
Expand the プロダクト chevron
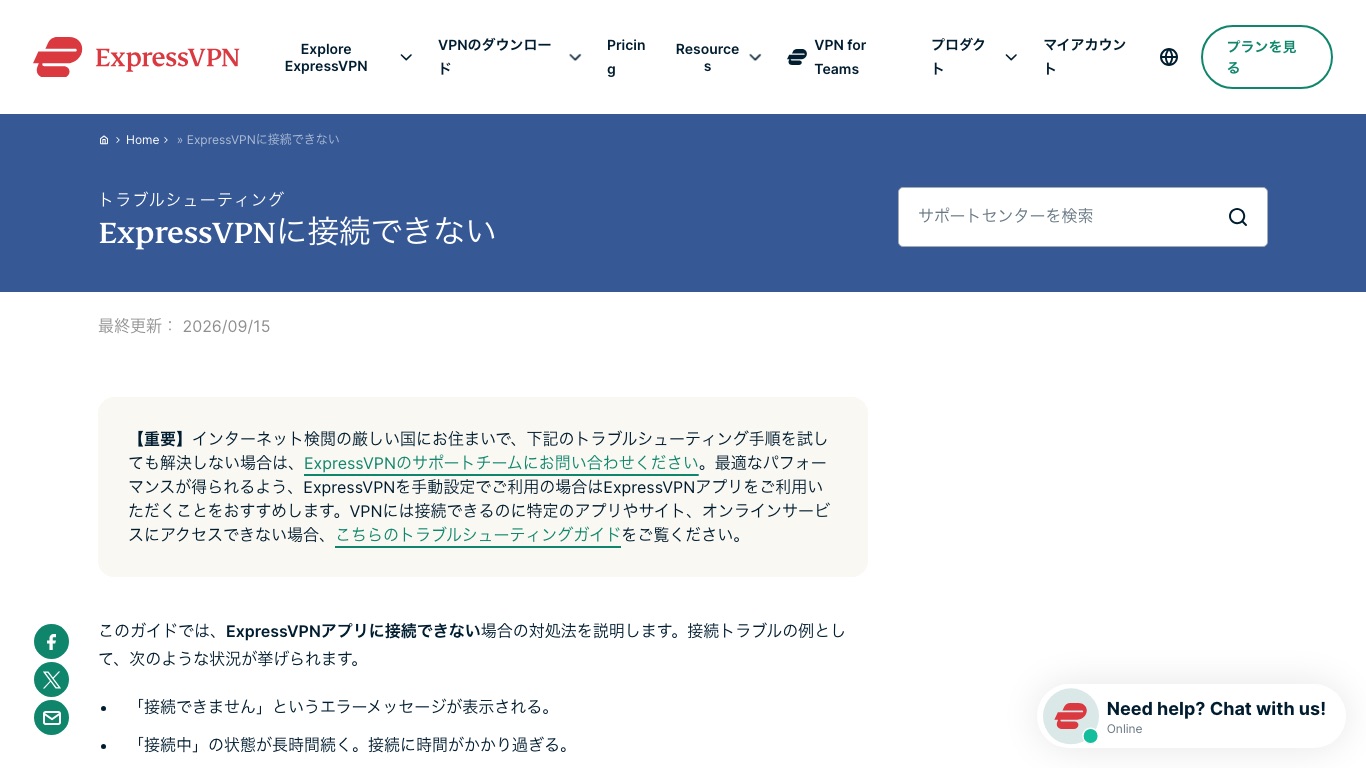tap(1011, 57)
